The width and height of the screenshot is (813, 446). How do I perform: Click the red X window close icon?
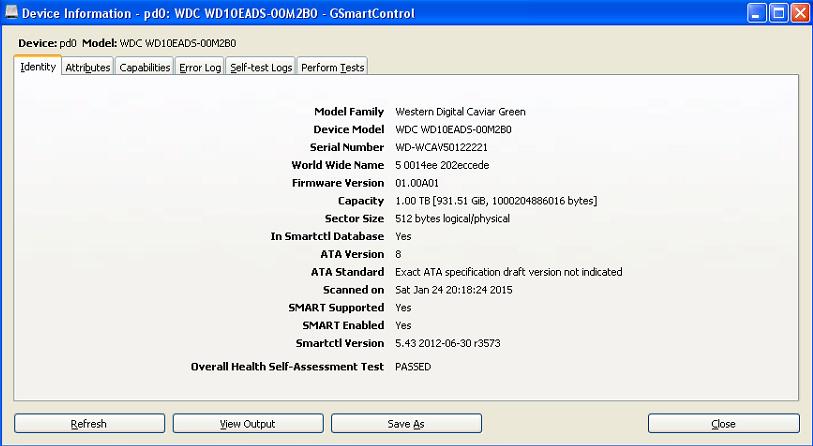point(800,13)
